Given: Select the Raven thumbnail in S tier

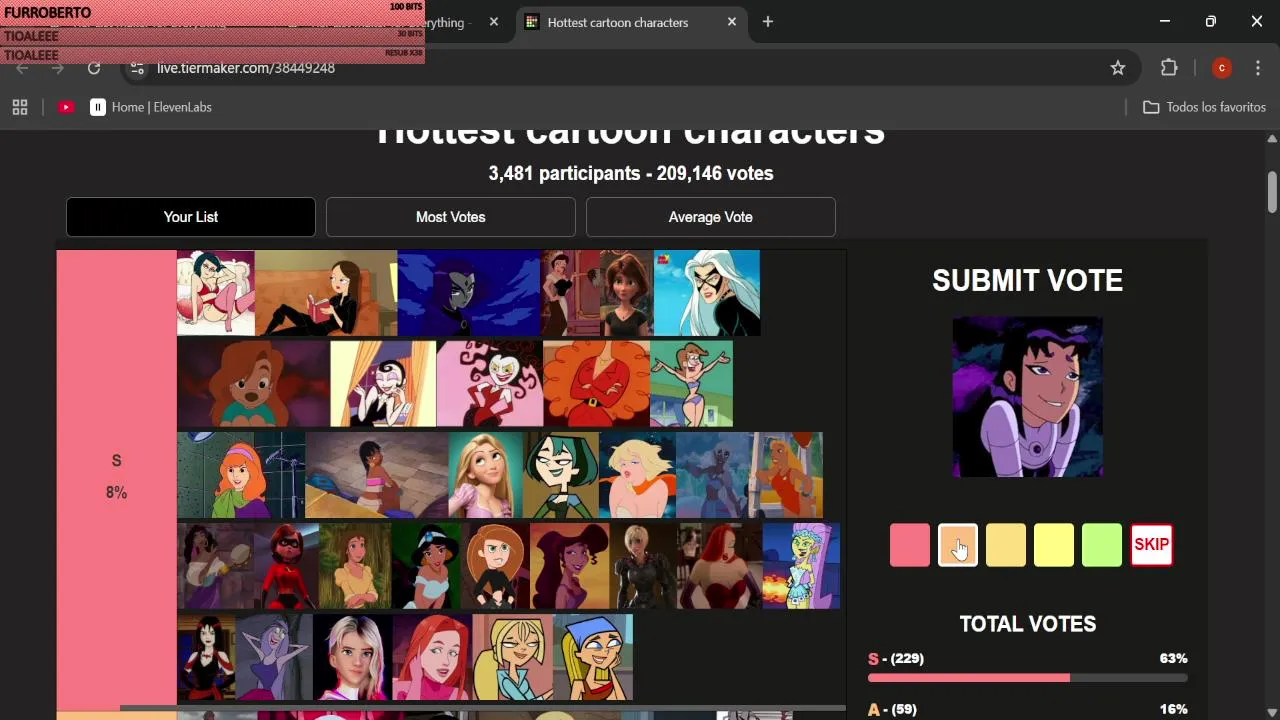Looking at the screenshot, I should pyautogui.click(x=469, y=293).
